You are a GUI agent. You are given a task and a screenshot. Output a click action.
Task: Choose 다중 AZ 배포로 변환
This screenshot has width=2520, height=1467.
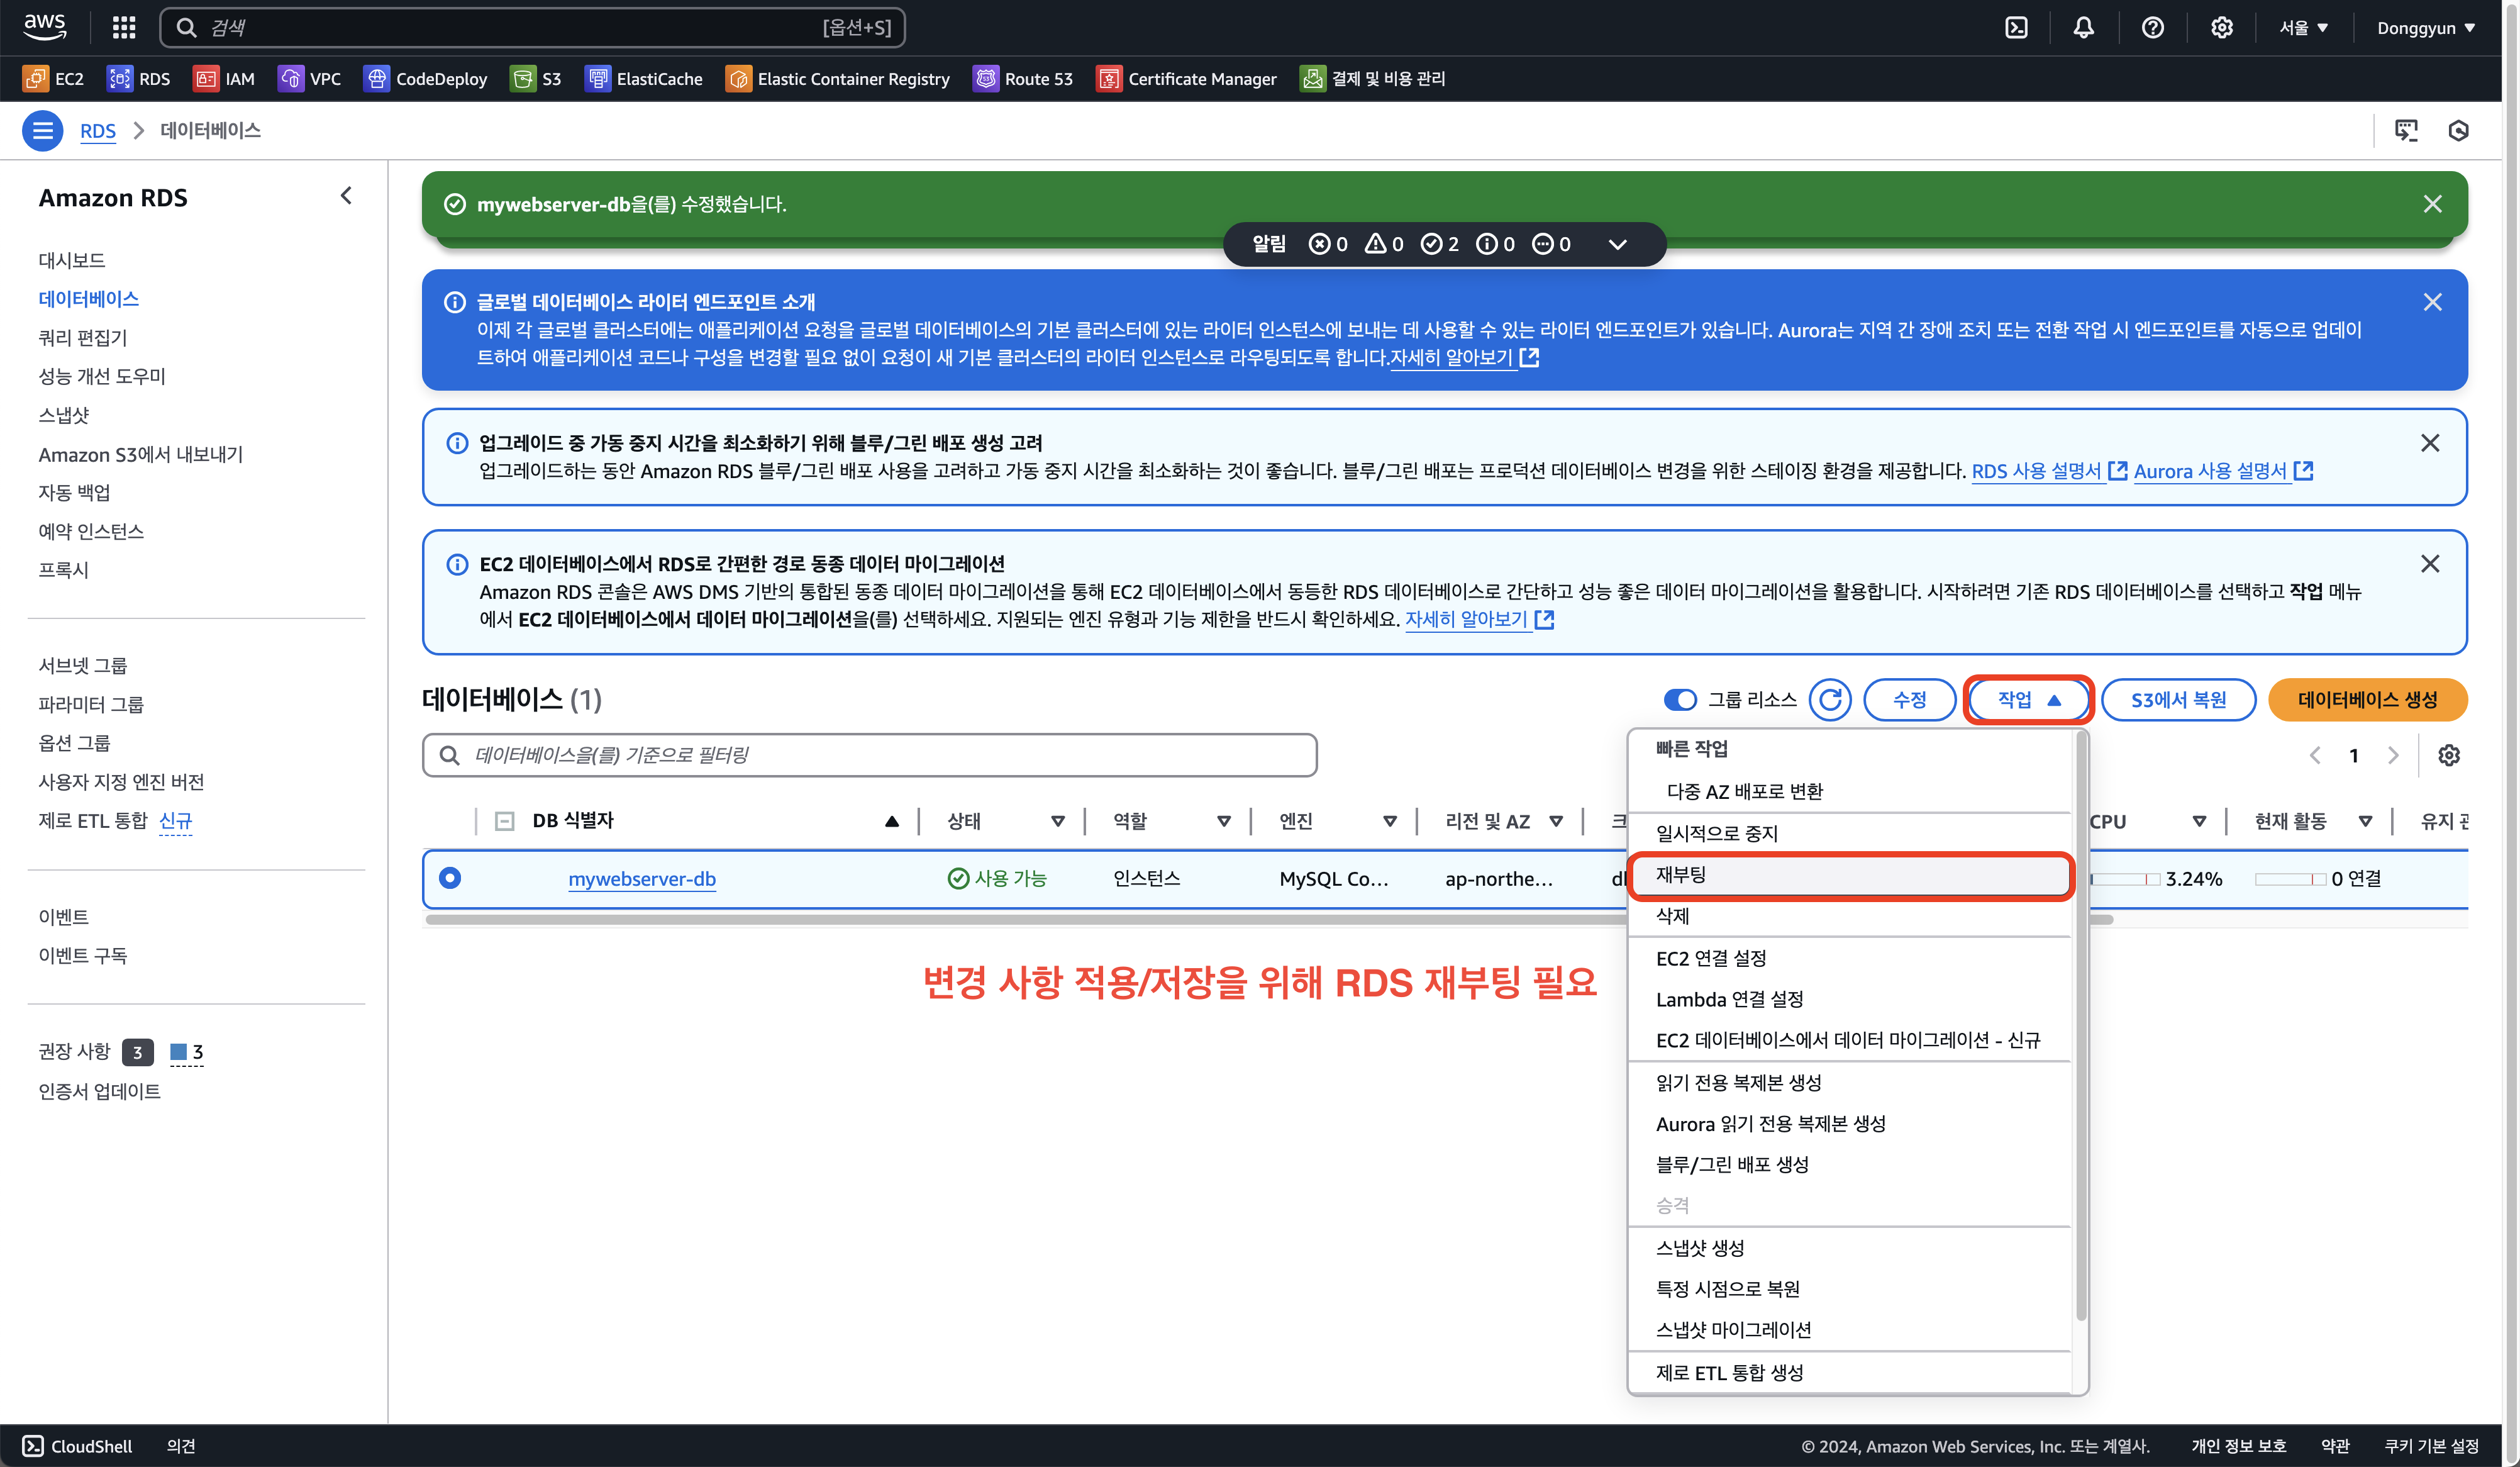click(x=1850, y=791)
